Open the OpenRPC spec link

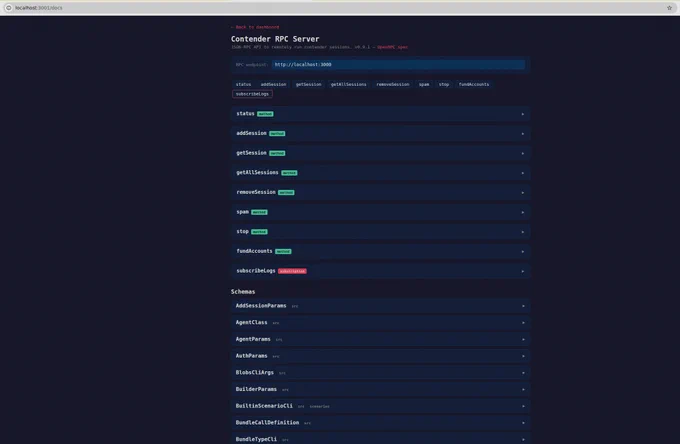392,47
